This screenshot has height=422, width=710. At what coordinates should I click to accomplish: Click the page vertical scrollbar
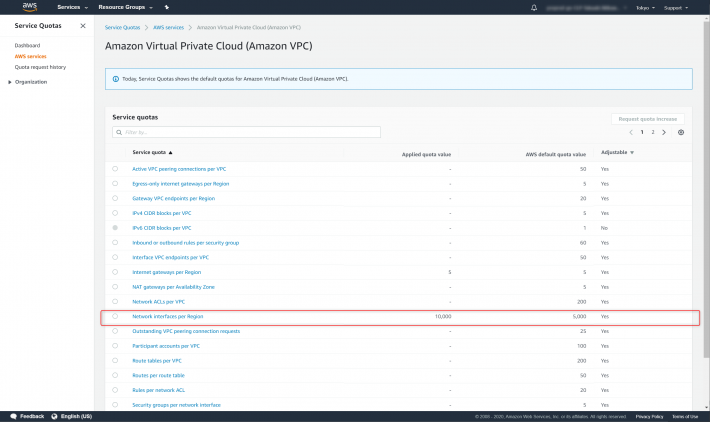click(x=706, y=190)
